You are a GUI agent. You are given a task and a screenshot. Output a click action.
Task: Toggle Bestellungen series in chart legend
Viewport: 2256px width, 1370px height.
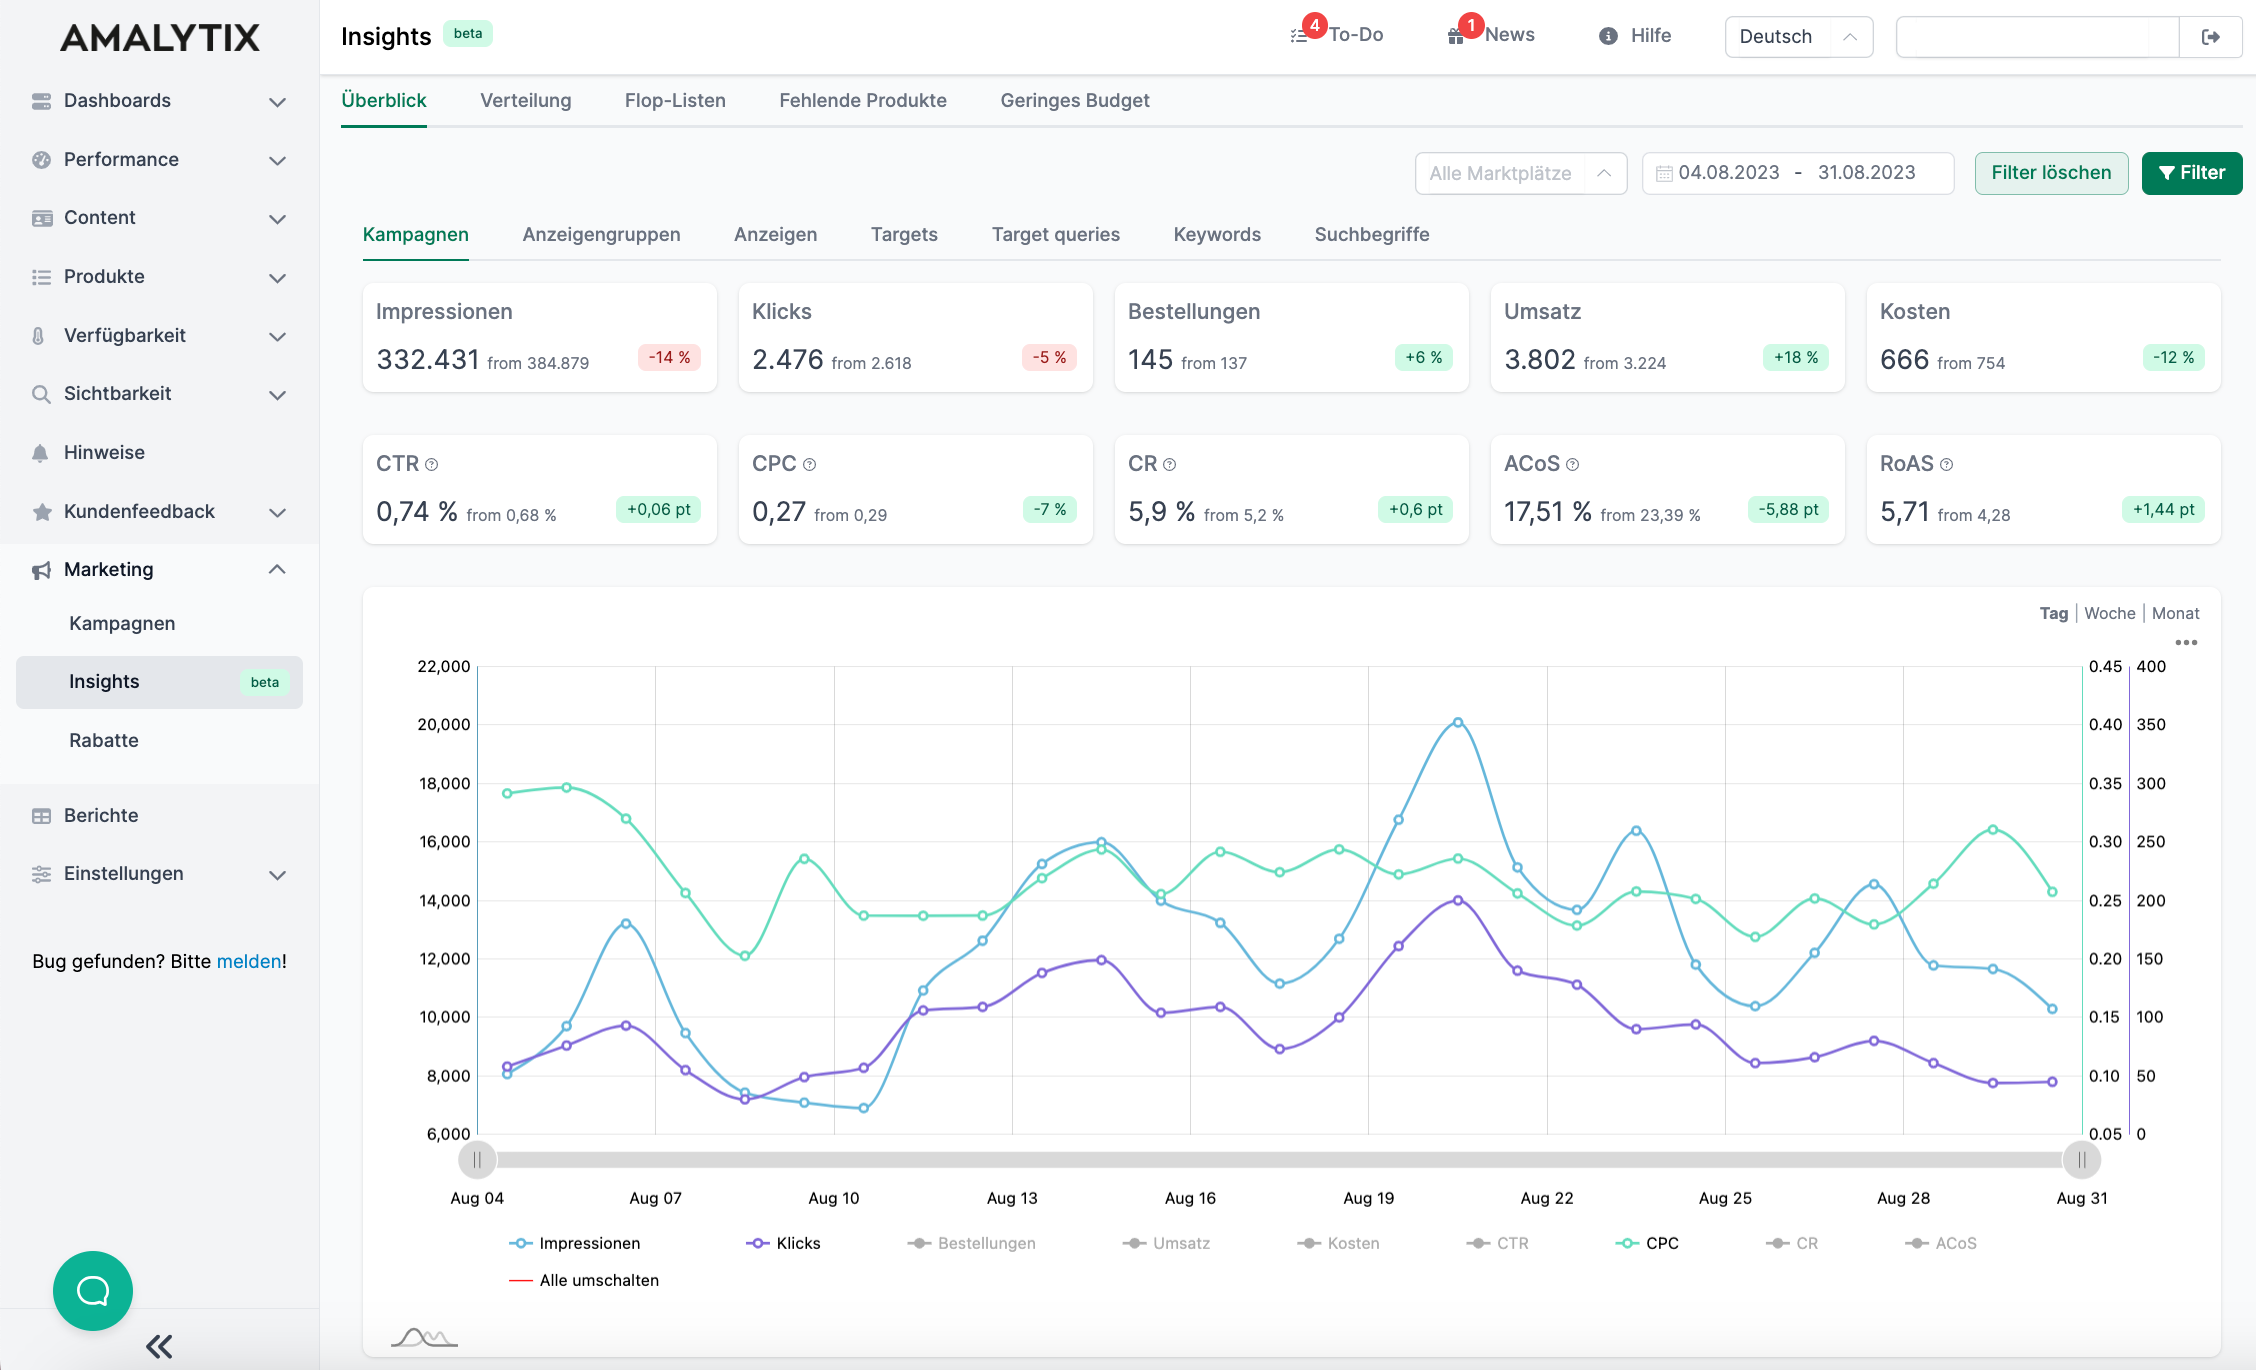[x=971, y=1244]
